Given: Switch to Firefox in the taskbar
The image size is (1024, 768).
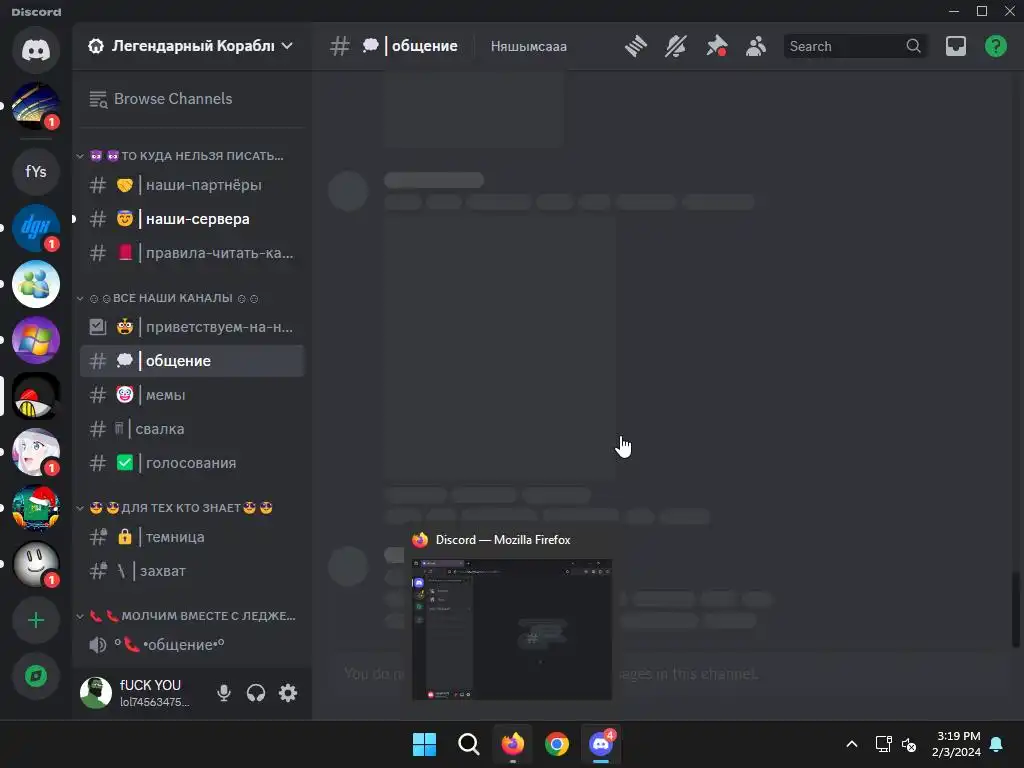Looking at the screenshot, I should [x=513, y=744].
